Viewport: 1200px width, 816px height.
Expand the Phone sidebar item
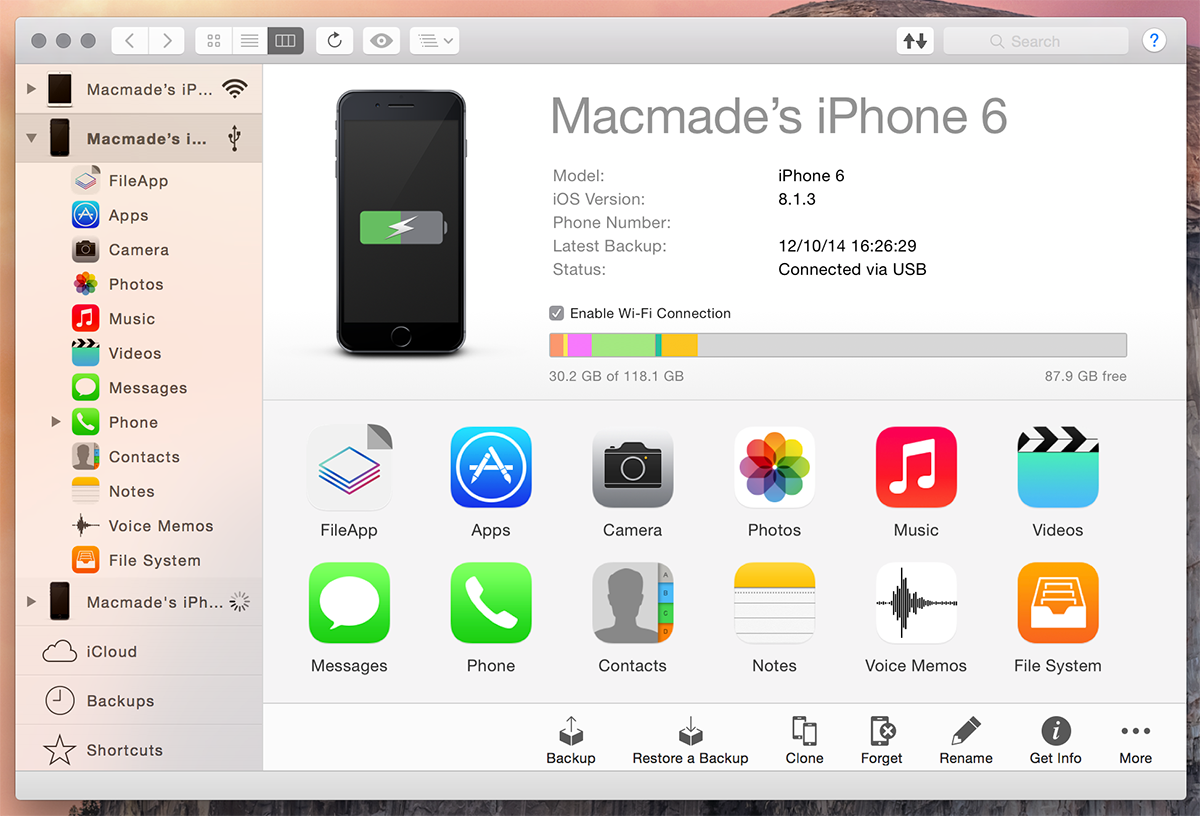(56, 422)
